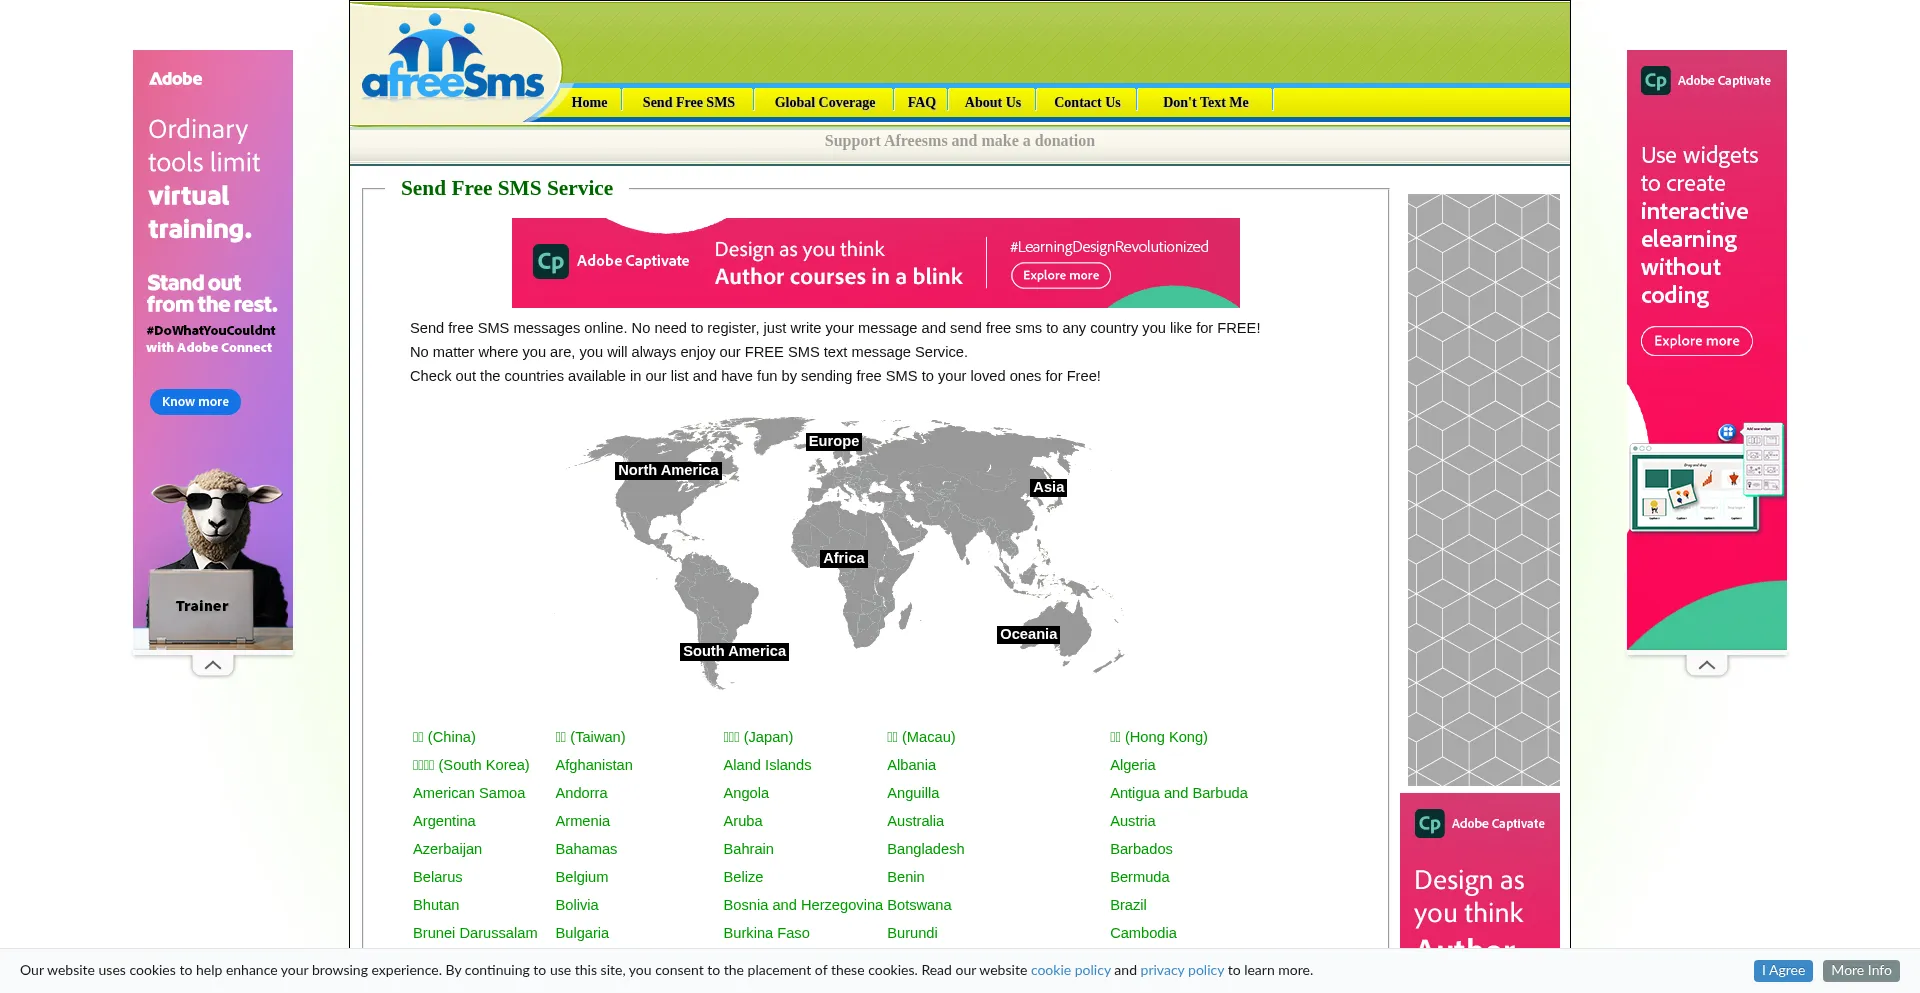Screen dimensions: 1920x993
Task: Collapse the right Adobe Captivate ad chevron
Action: click(x=1706, y=665)
